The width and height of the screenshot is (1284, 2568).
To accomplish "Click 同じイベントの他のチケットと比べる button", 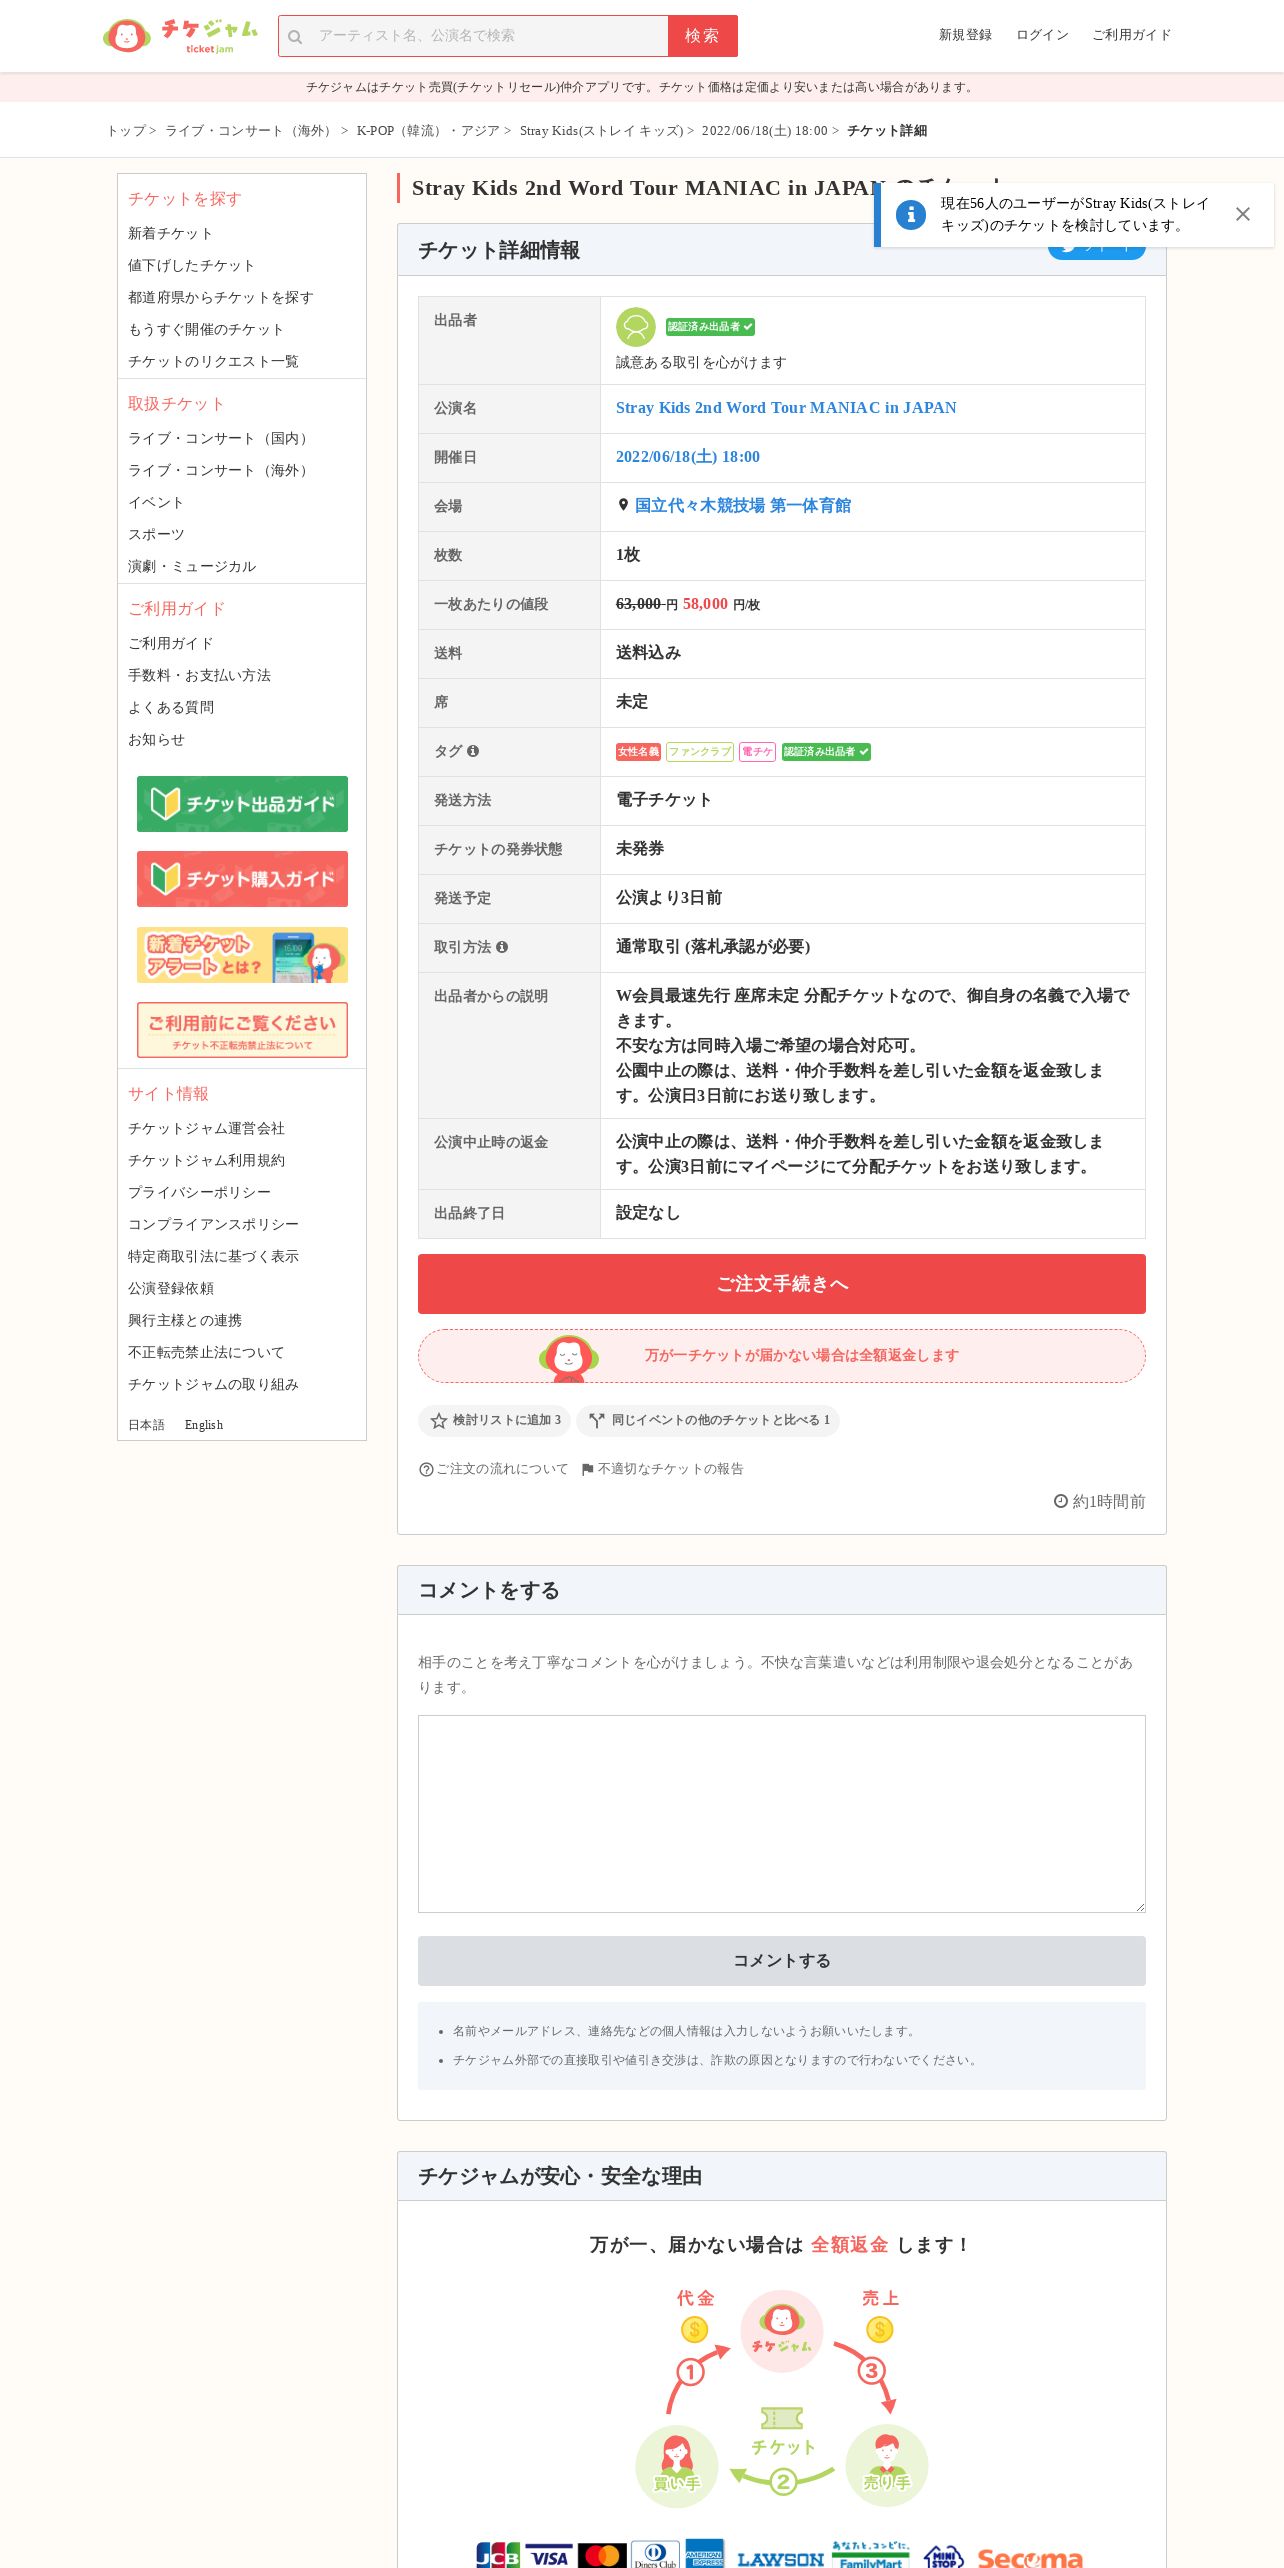I will 707,1420.
